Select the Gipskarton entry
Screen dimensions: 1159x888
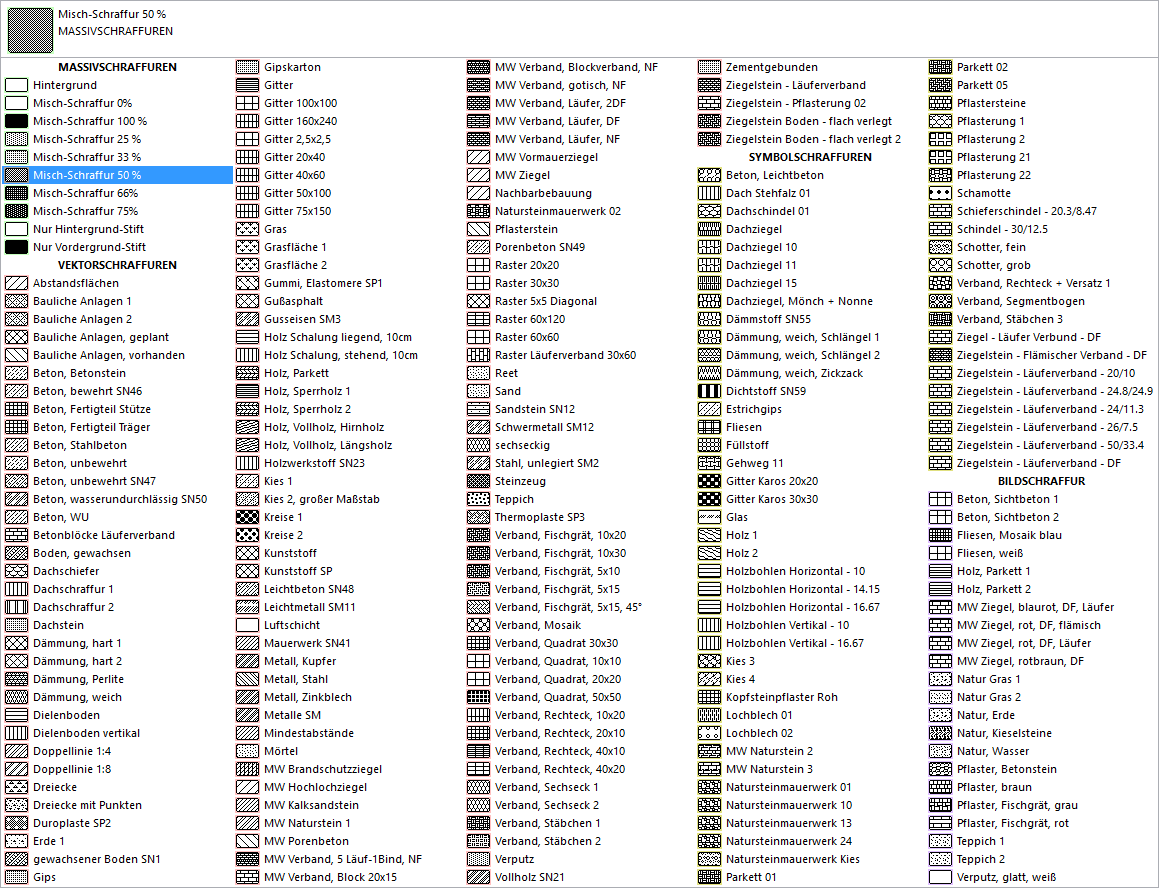point(293,67)
